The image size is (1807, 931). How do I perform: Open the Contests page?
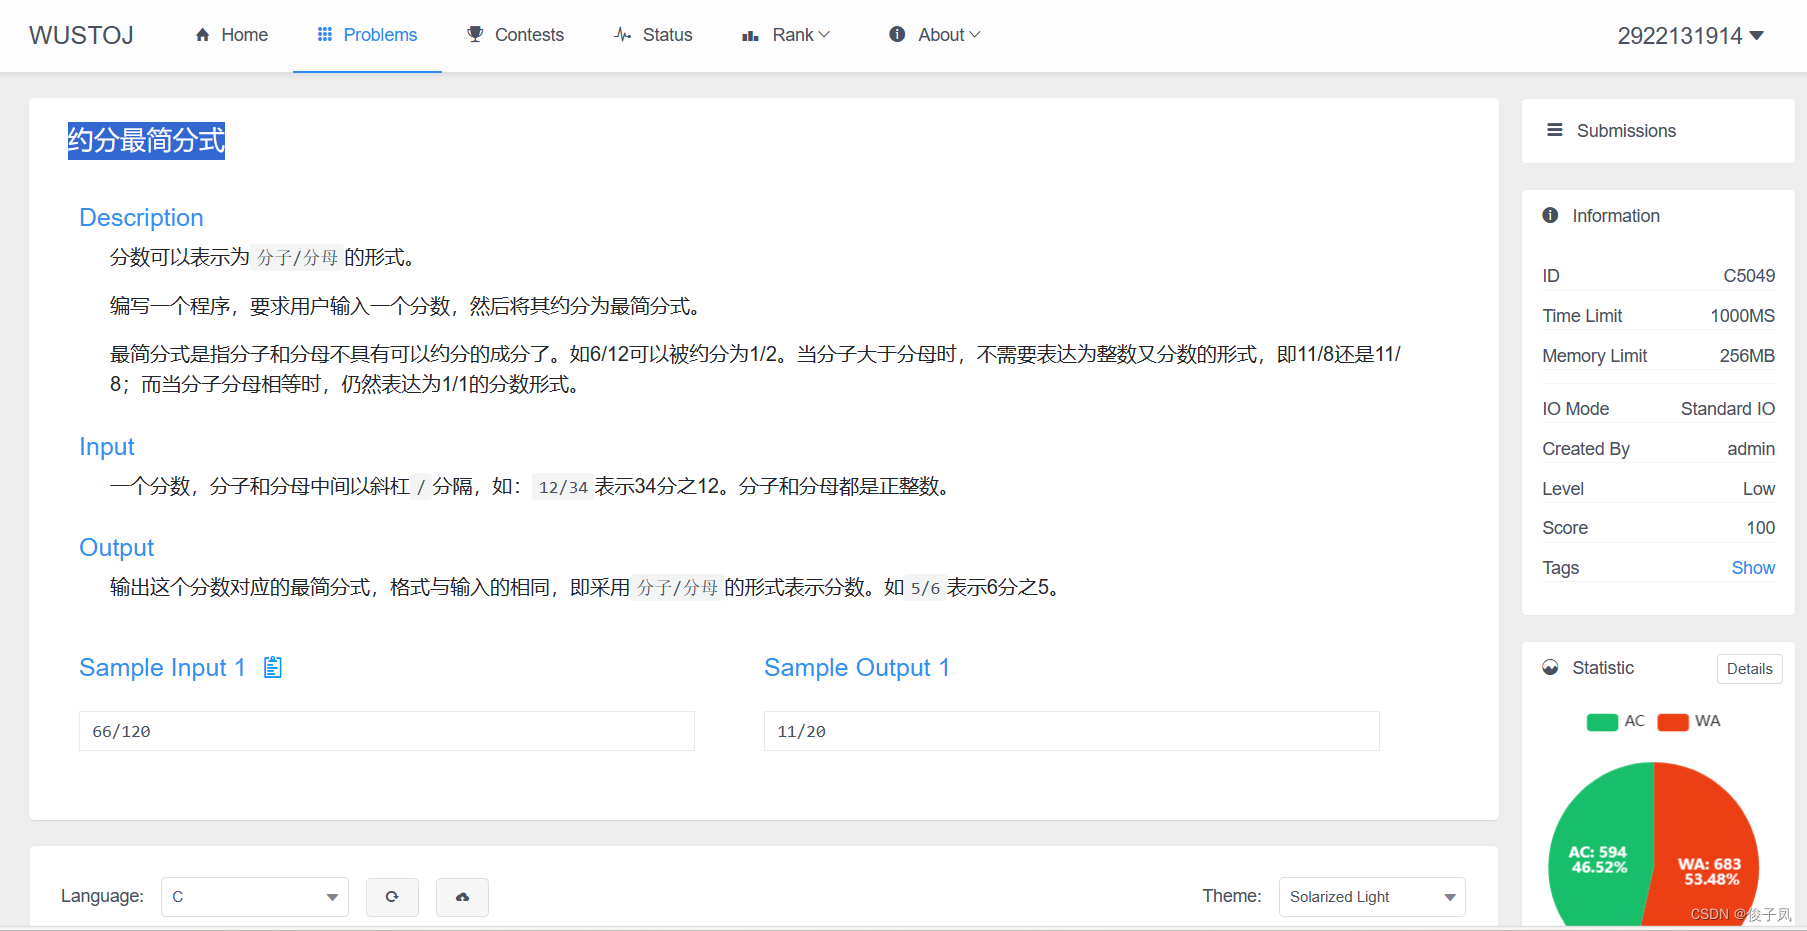point(515,35)
